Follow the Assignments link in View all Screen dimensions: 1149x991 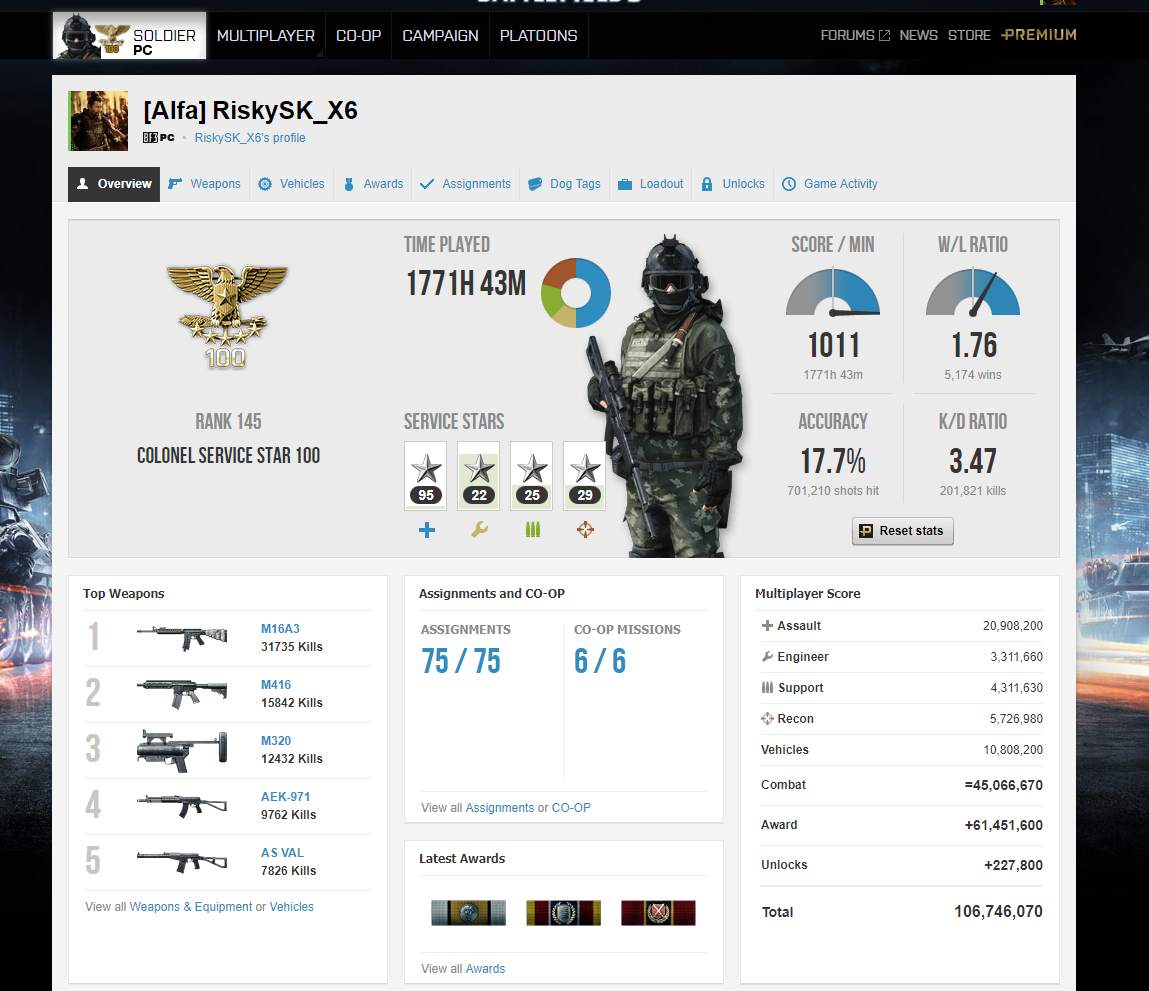(500, 808)
